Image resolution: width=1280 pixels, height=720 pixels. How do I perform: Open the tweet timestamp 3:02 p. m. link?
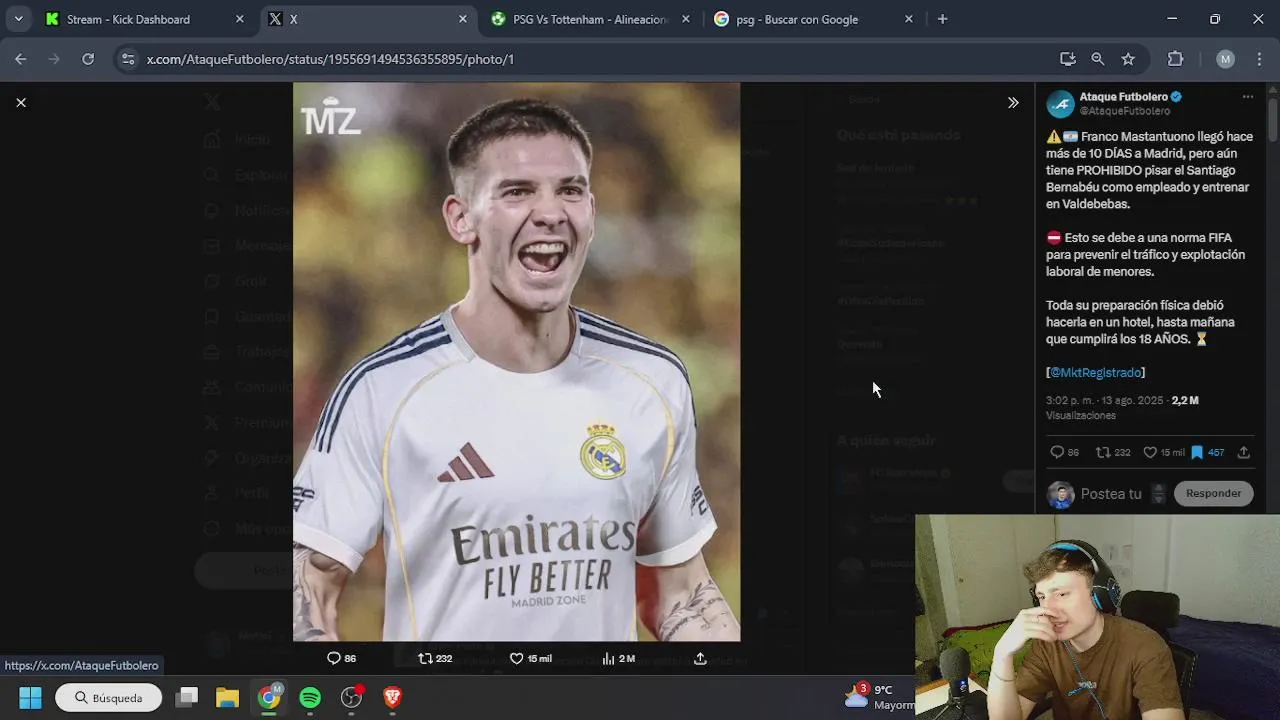point(1105,400)
